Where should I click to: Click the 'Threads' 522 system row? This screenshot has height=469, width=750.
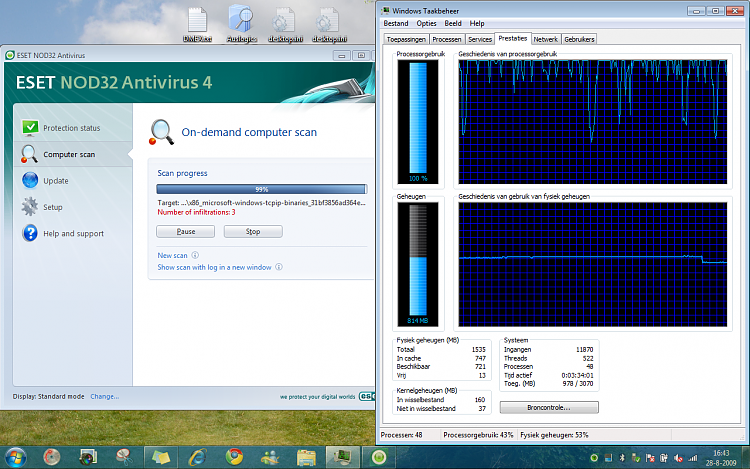(549, 358)
